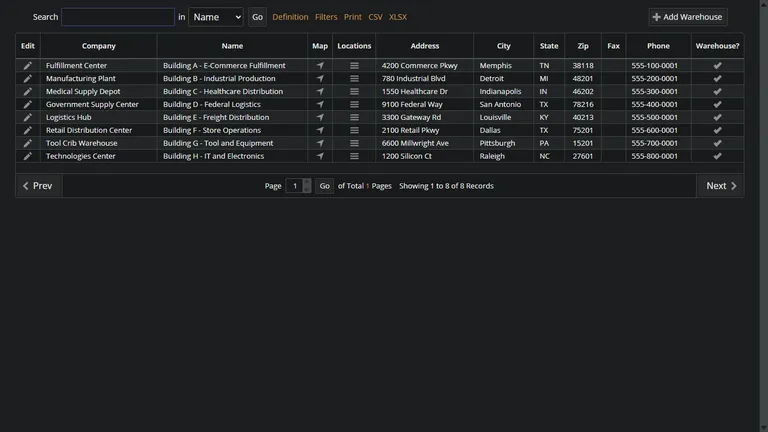Sort by the Zip column header

click(583, 46)
